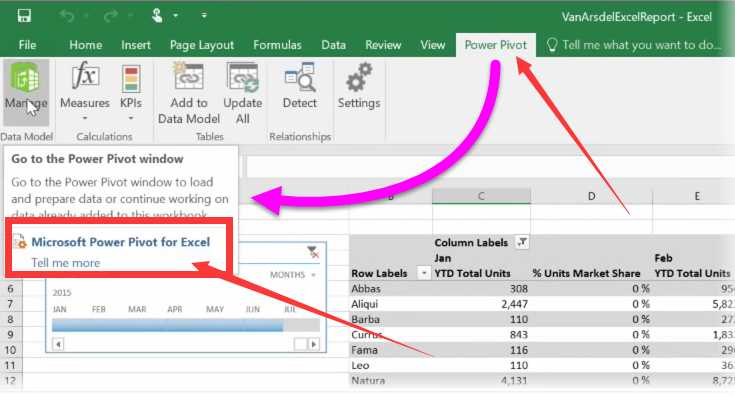This screenshot has height=398, width=735.
Task: Click the timeline scroll right arrow
Action: (x=314, y=345)
